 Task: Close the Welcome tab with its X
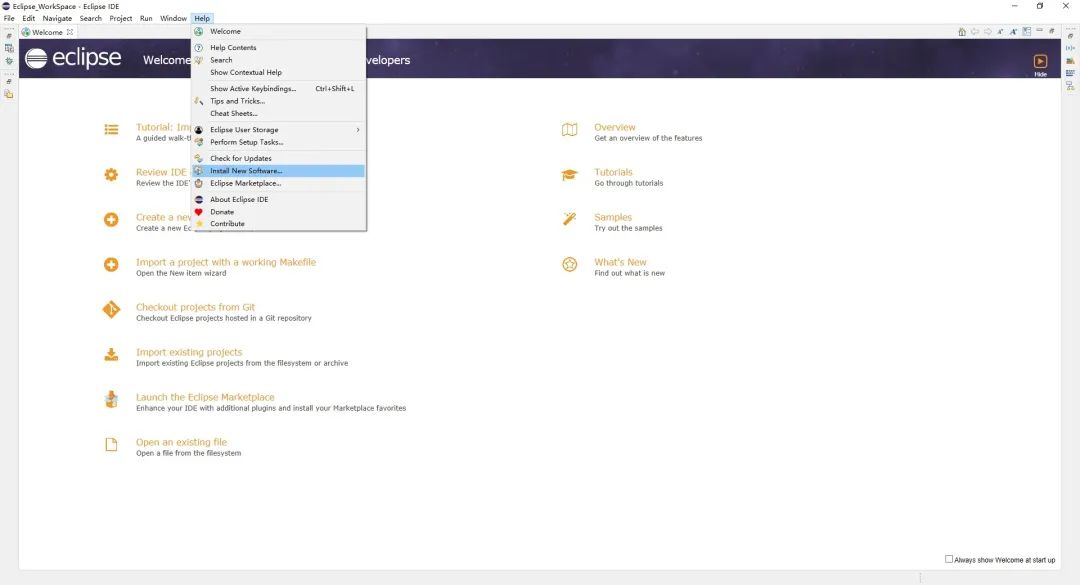[70, 32]
